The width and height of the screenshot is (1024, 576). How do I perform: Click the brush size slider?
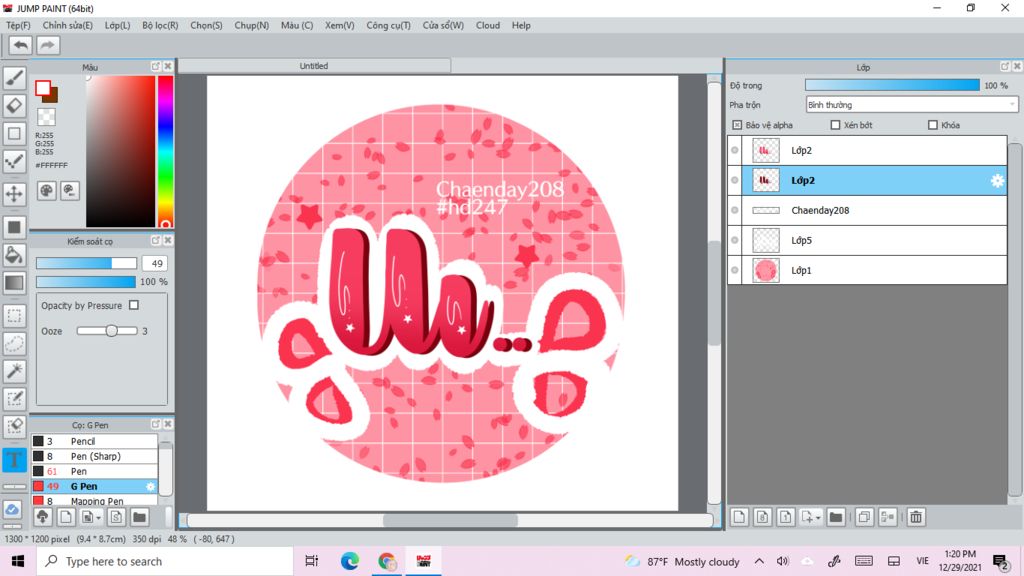[x=86, y=263]
